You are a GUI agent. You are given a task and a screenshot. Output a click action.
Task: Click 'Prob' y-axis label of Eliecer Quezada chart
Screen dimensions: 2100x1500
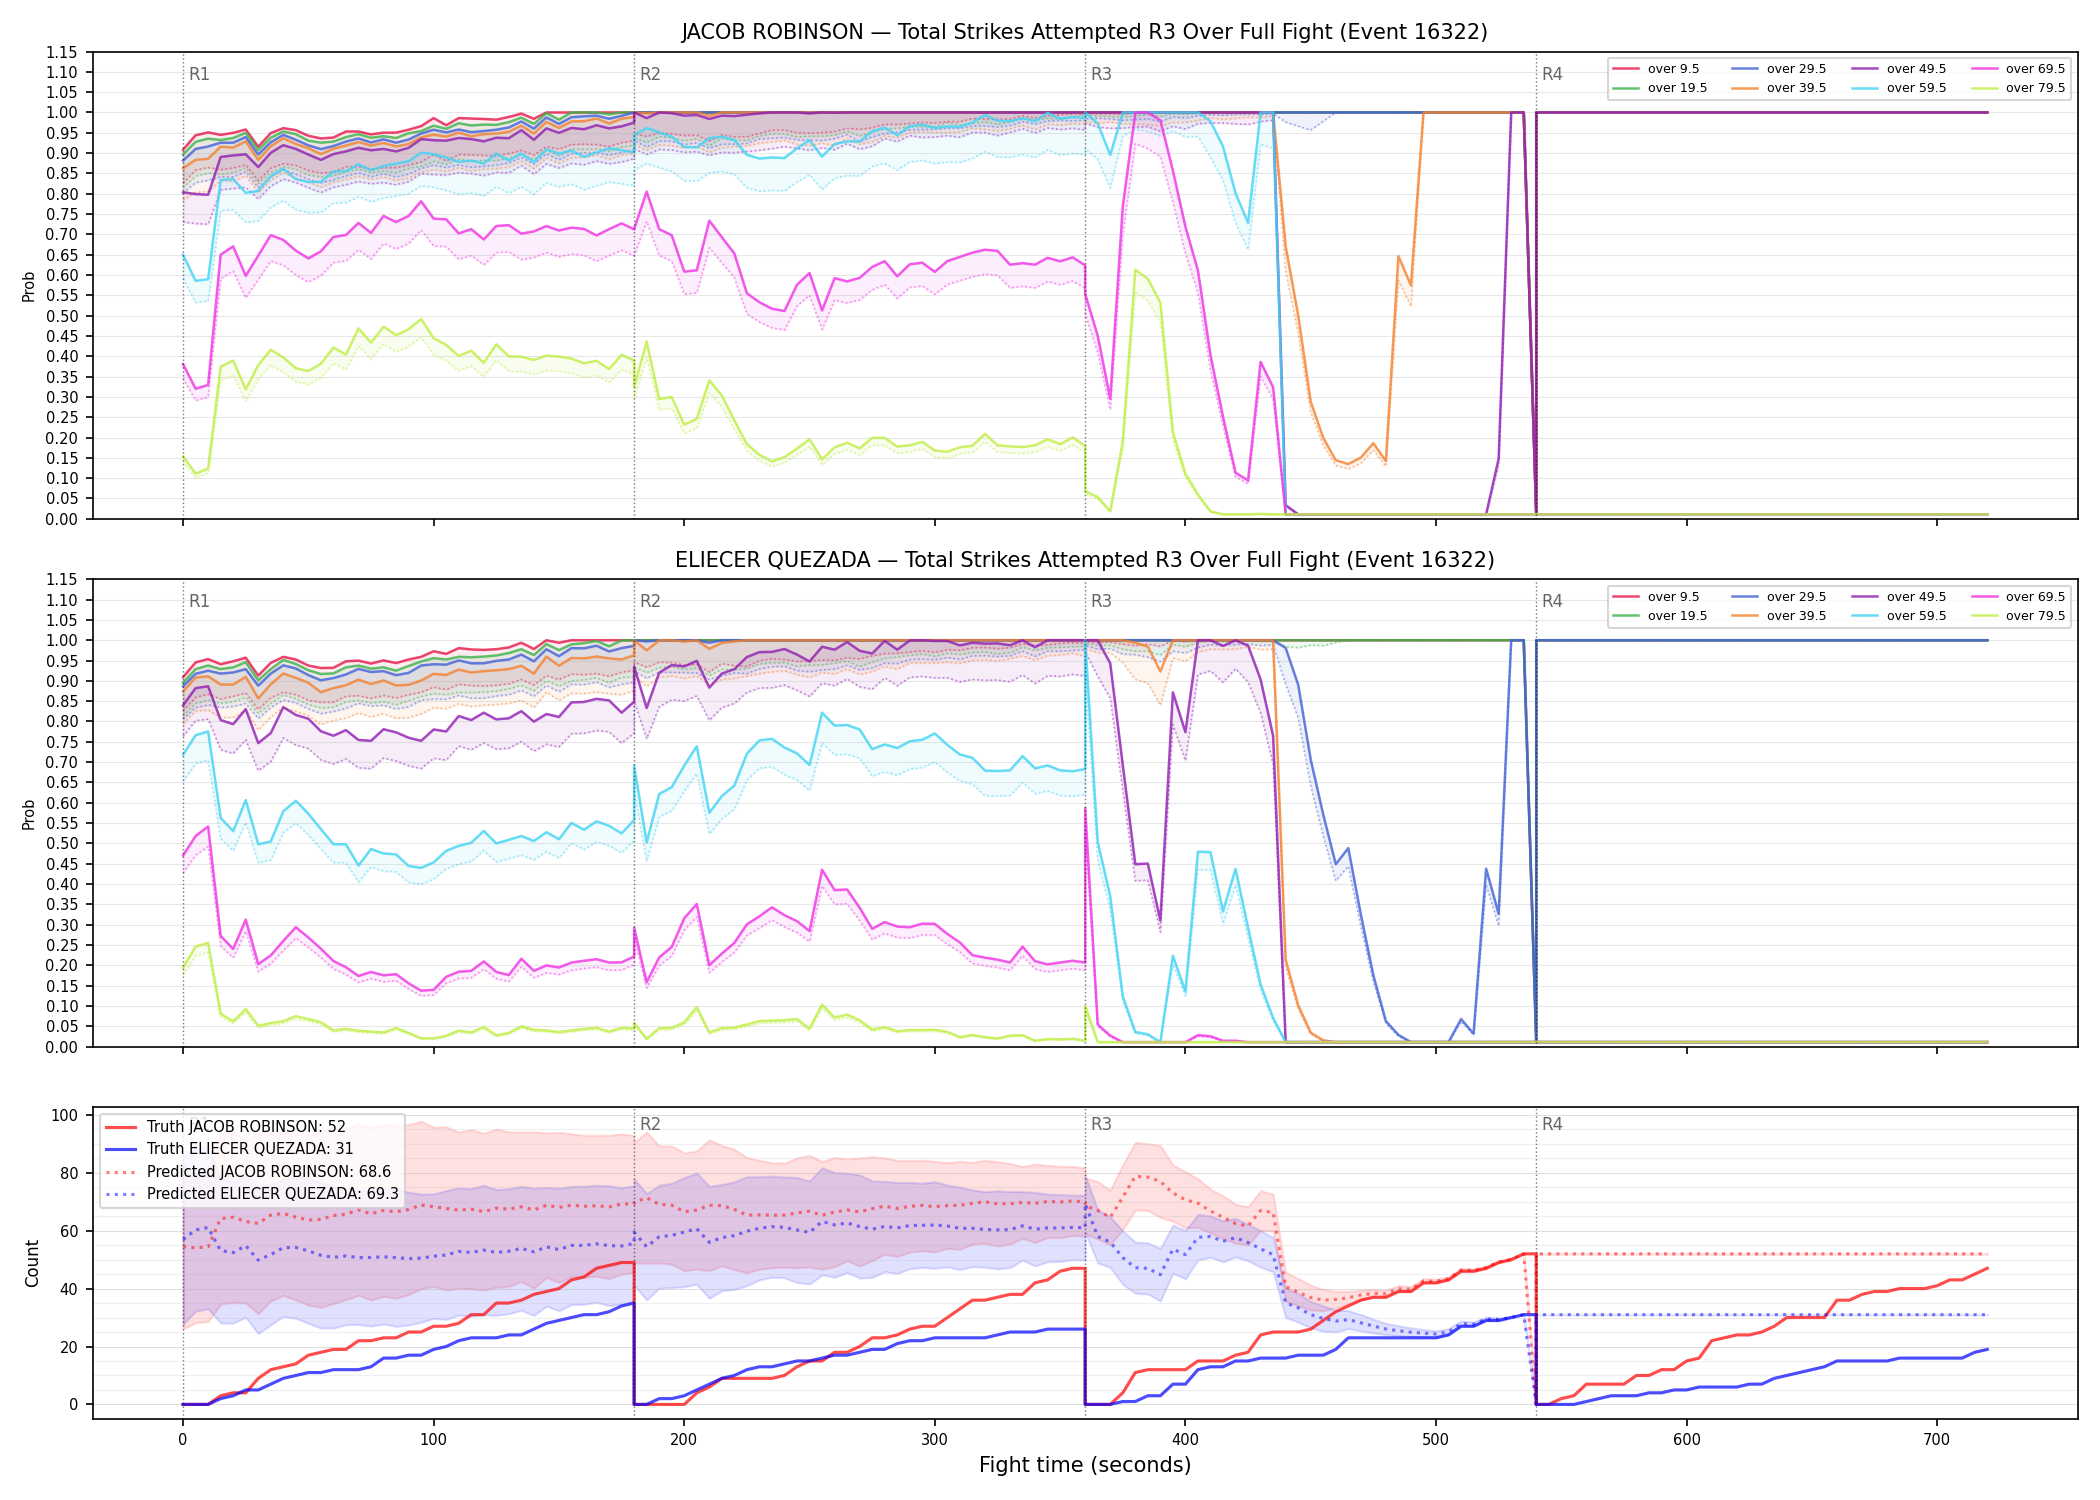tap(29, 814)
